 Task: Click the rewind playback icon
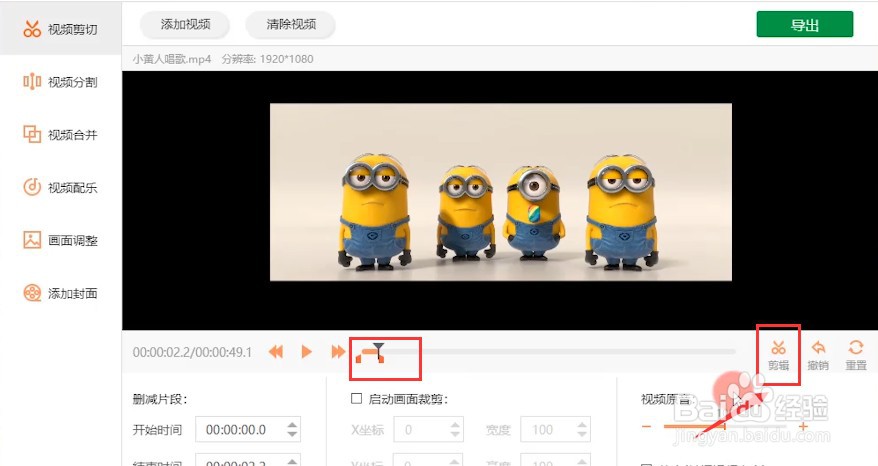pyautogui.click(x=275, y=352)
